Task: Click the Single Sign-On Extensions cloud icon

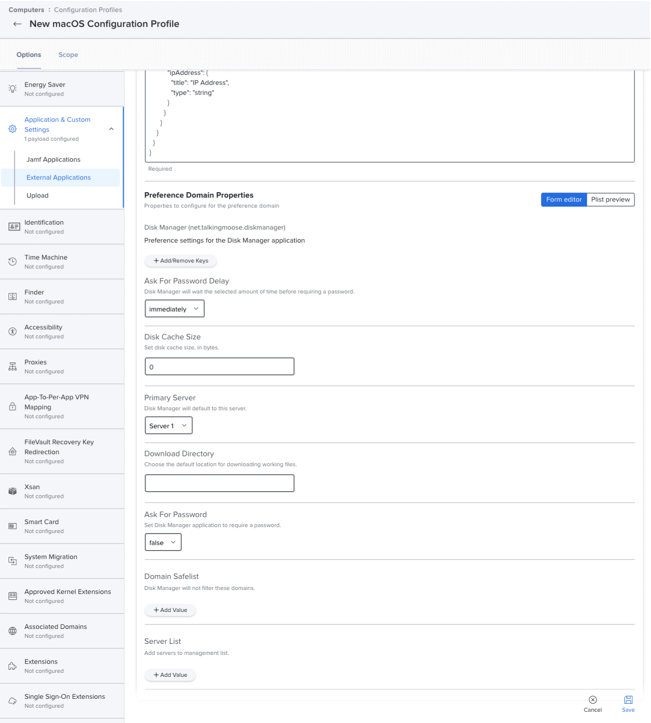Action: click(12, 701)
